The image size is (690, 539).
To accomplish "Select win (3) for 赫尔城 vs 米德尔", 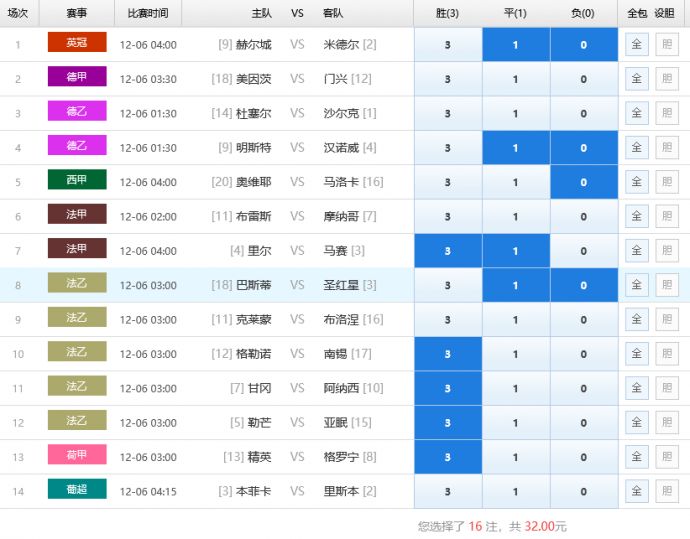I will pyautogui.click(x=447, y=45).
